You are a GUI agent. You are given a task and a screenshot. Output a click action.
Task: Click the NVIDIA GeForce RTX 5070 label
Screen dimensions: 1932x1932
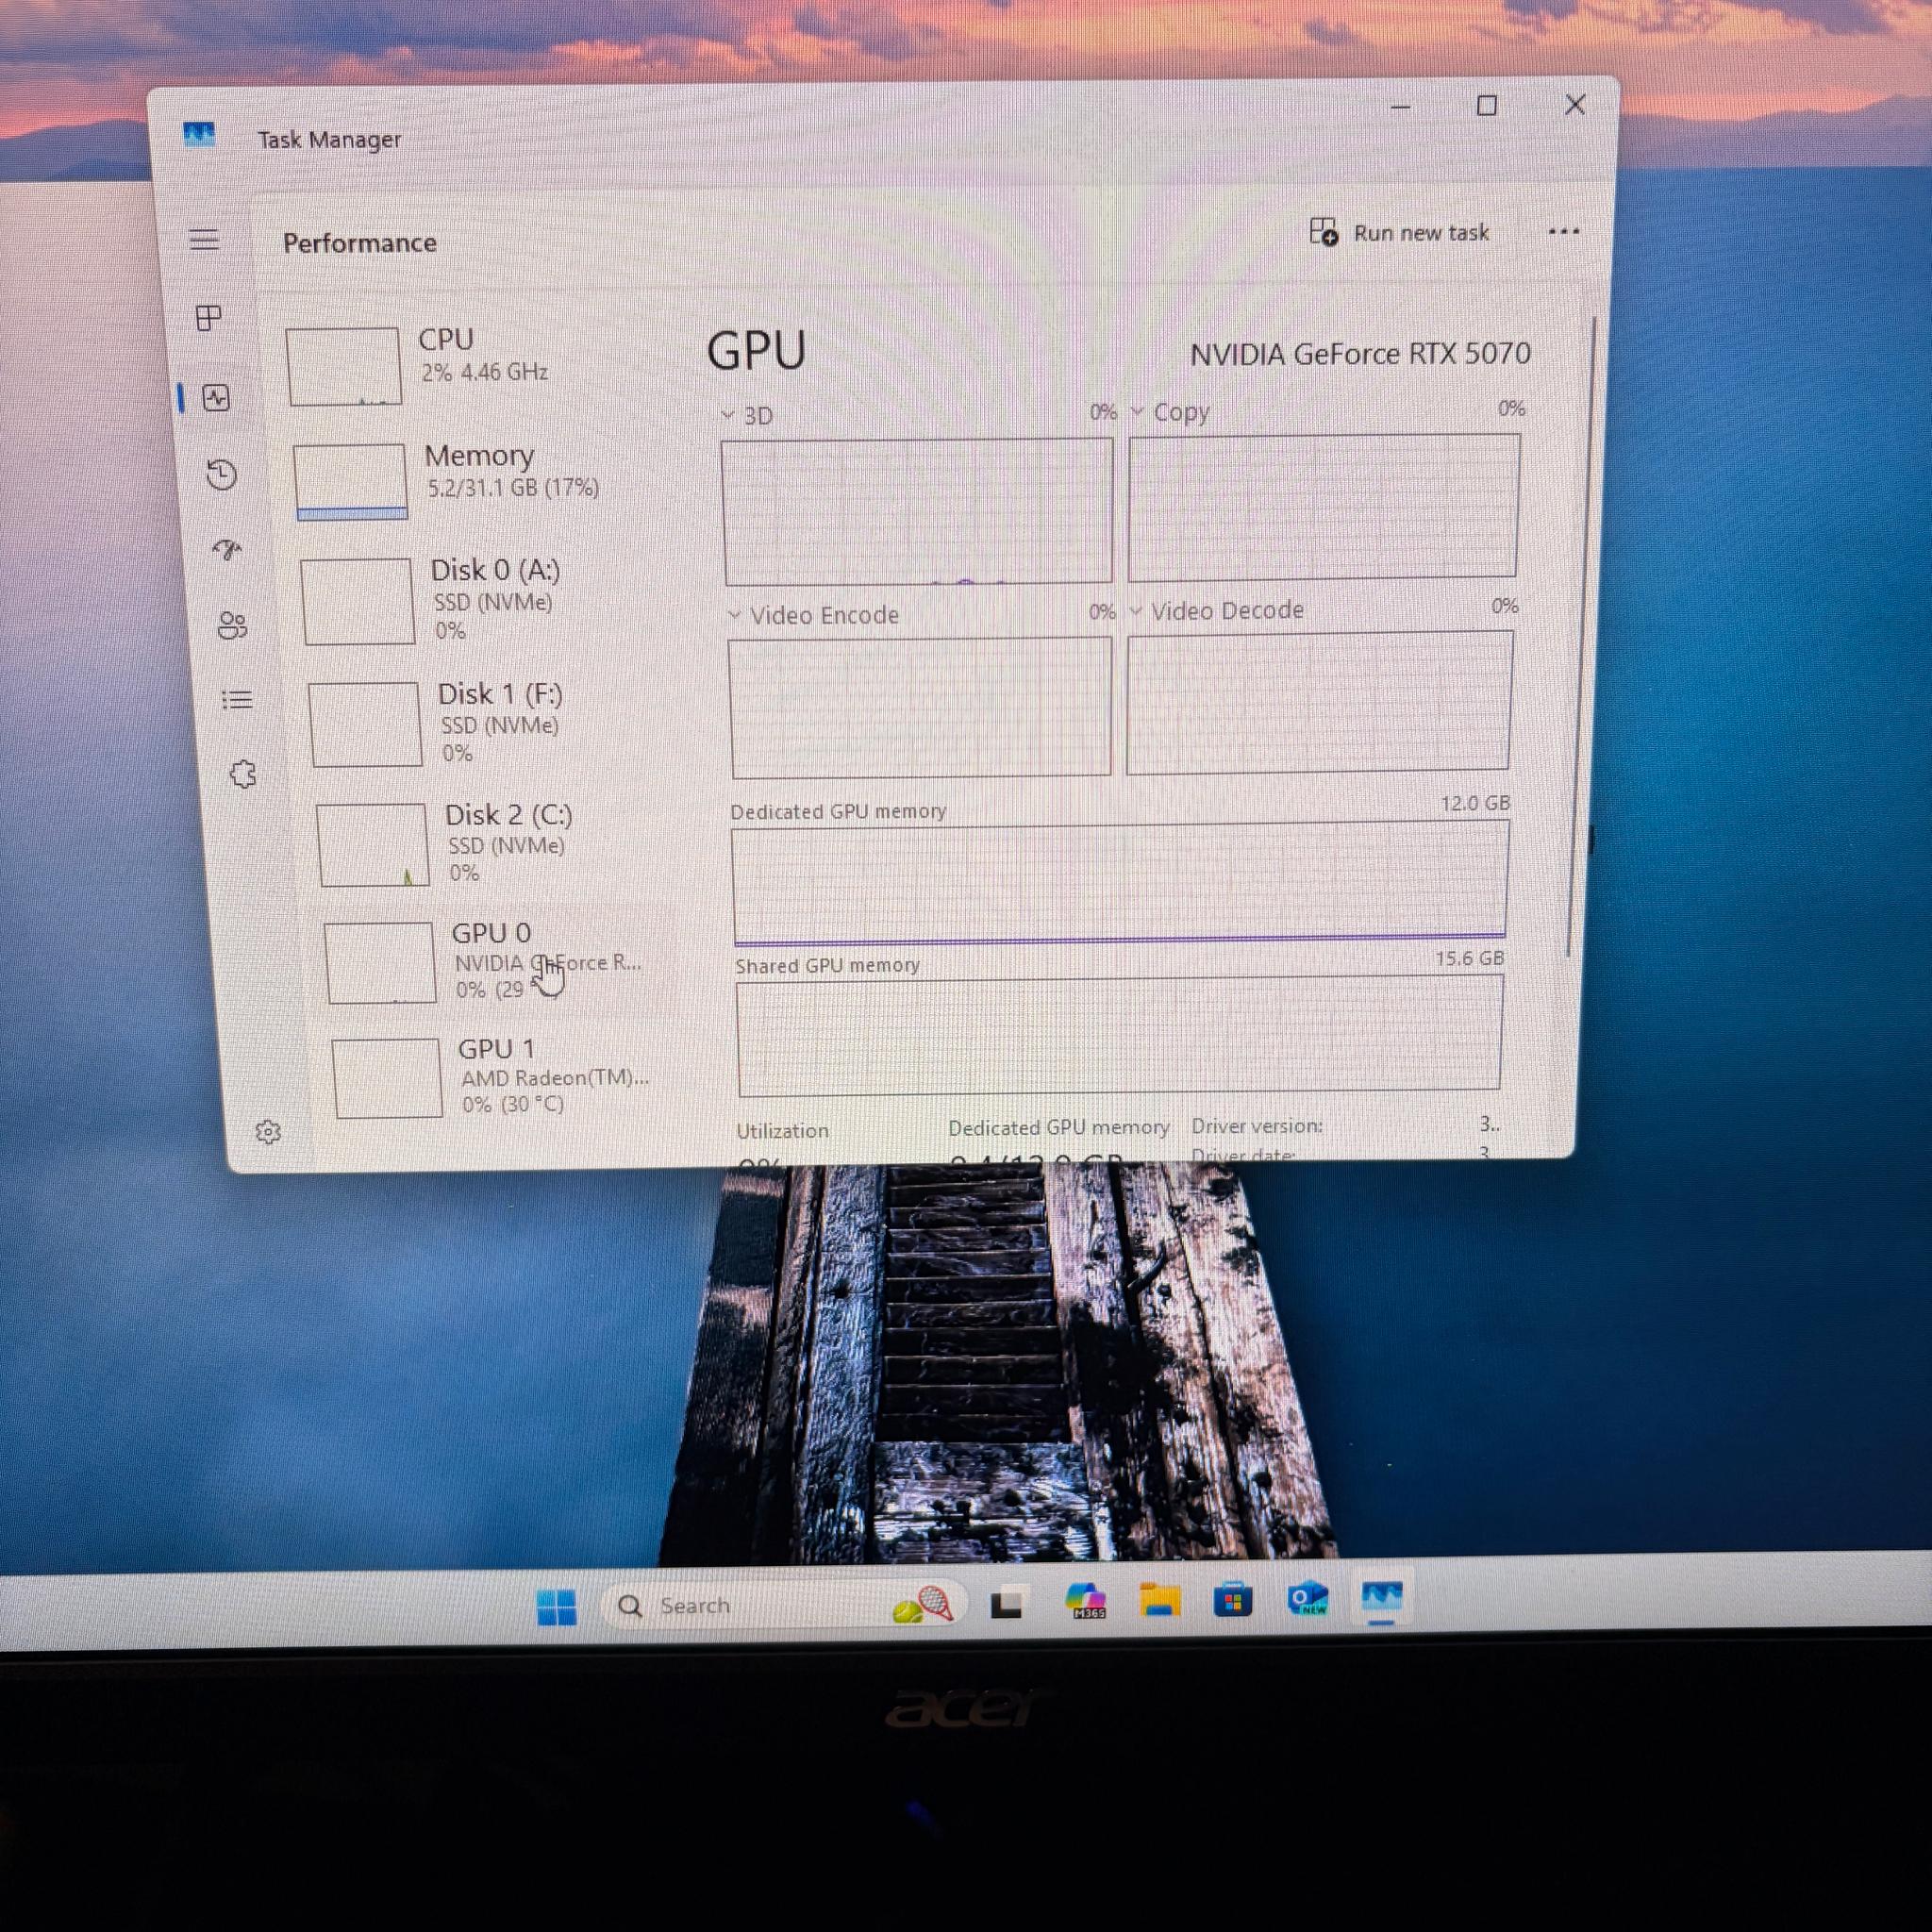point(1360,354)
